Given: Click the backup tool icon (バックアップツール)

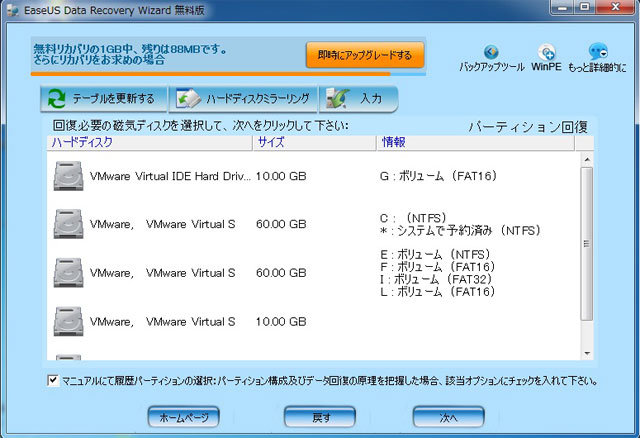Looking at the screenshot, I should (491, 52).
